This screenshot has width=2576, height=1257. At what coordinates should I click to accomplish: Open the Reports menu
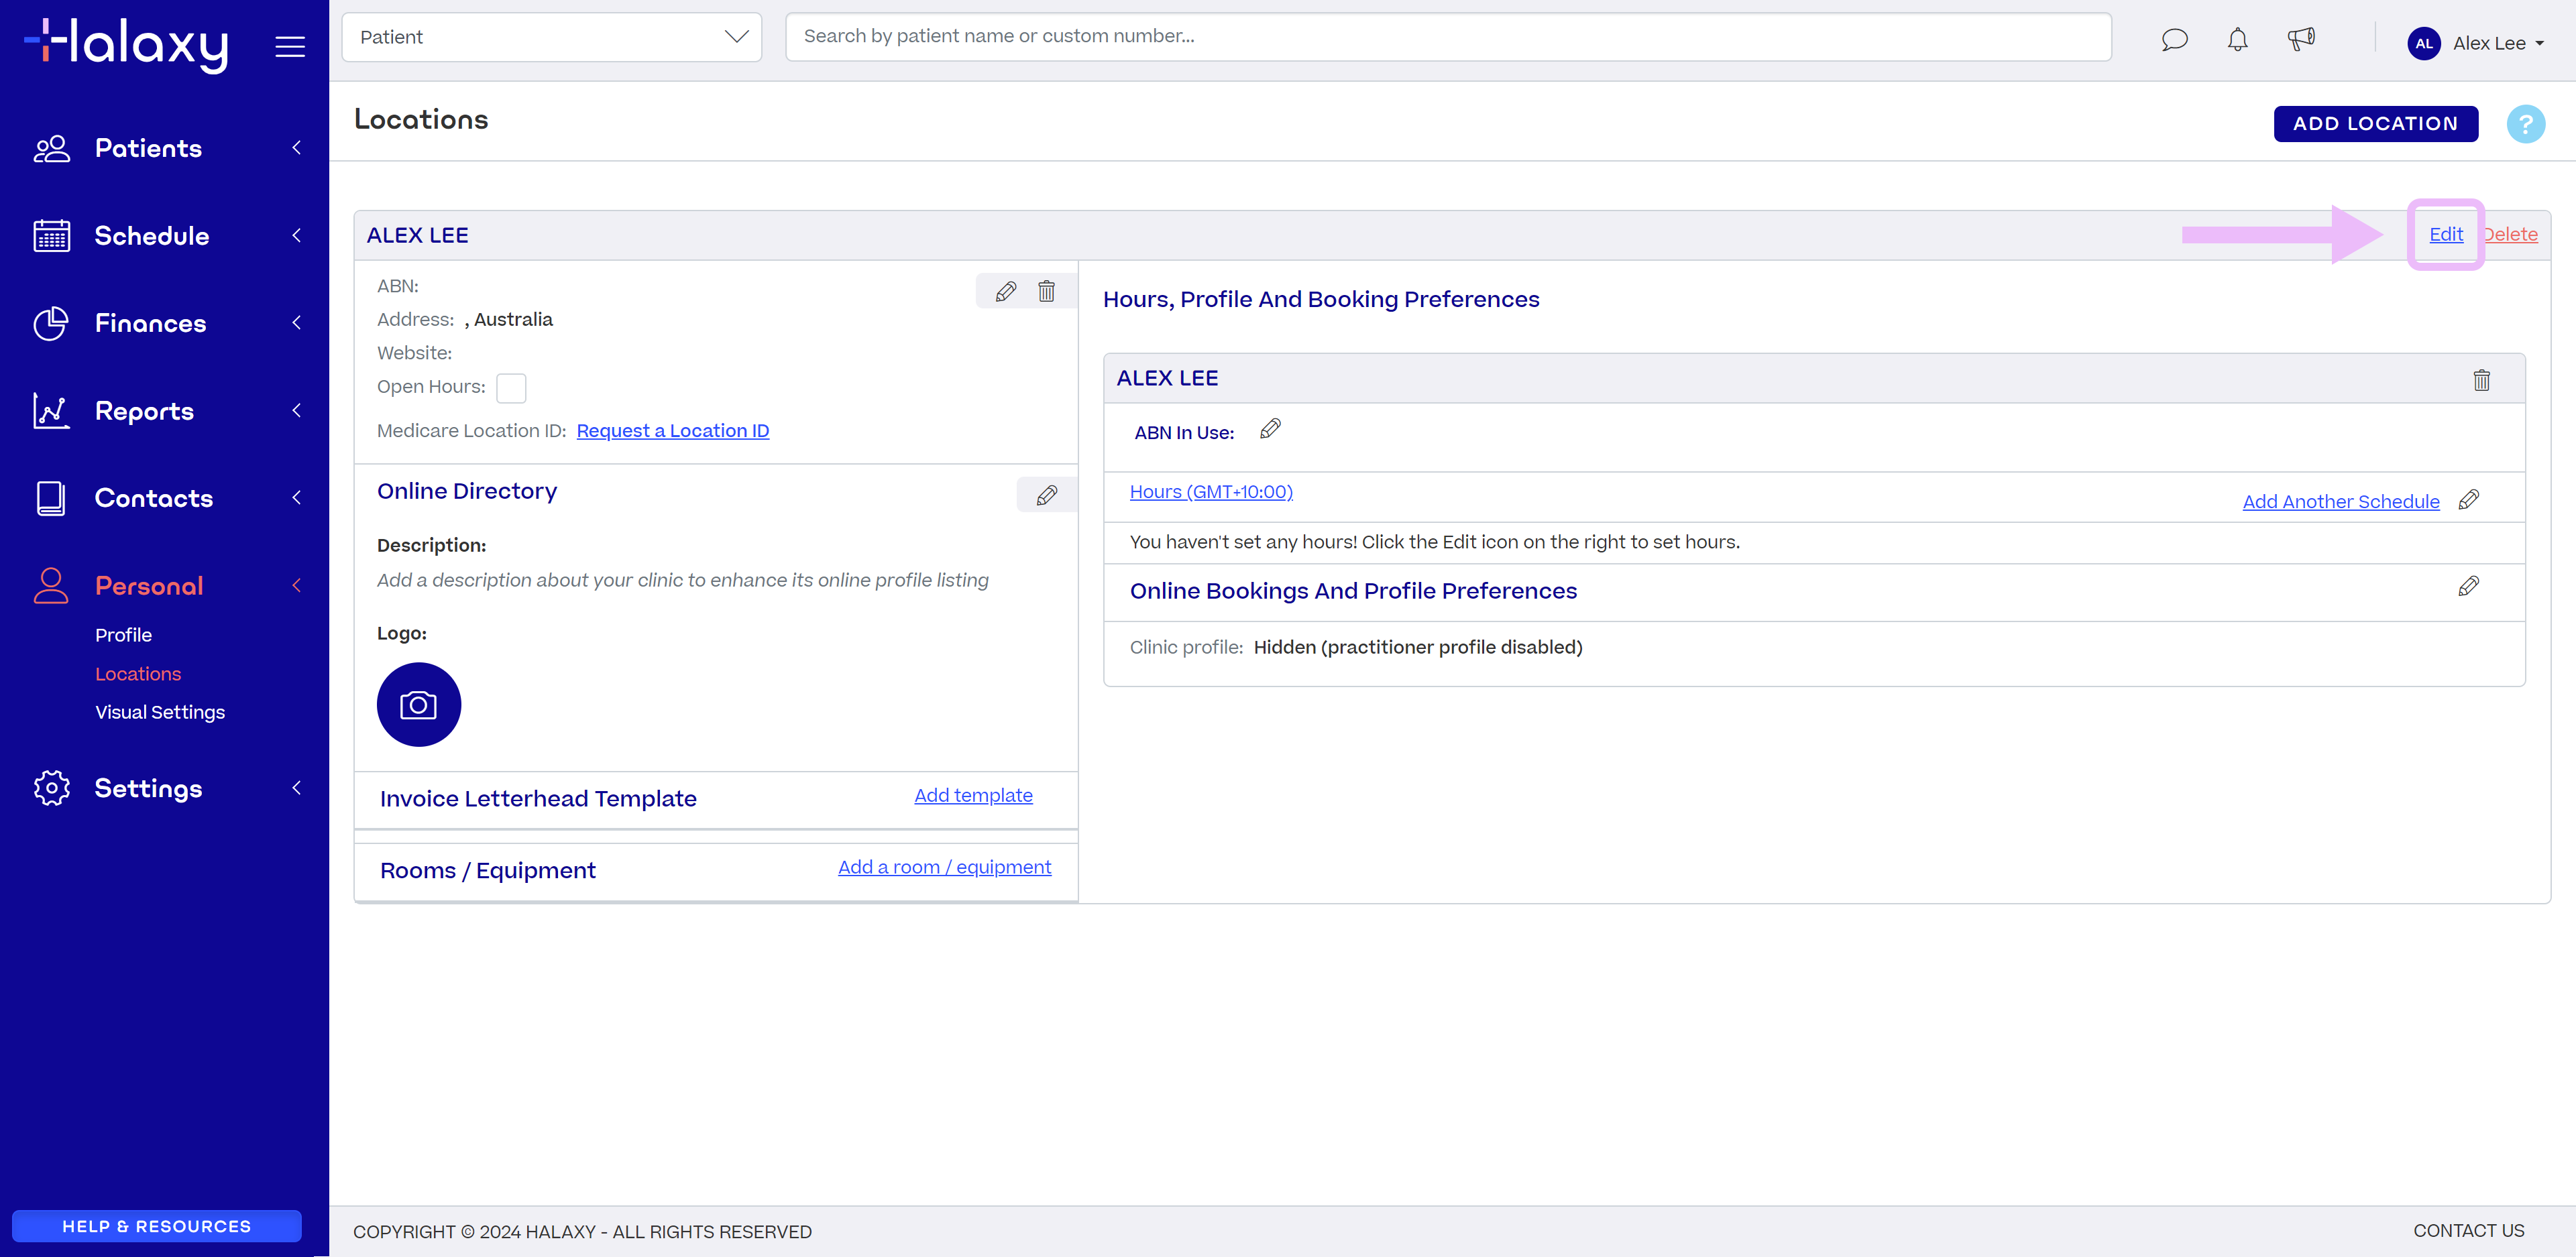144,411
